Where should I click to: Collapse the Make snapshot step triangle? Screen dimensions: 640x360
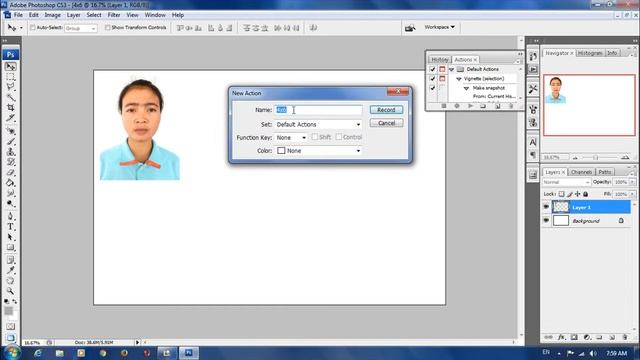(x=466, y=88)
